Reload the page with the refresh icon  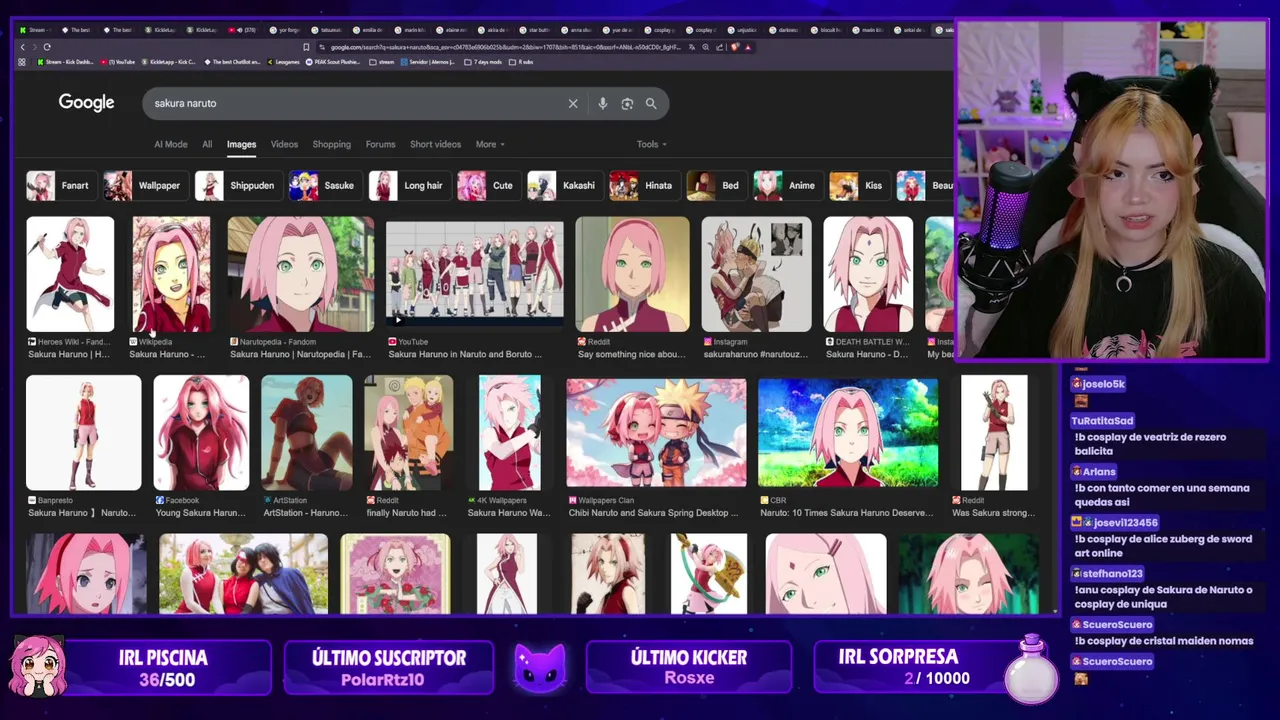click(x=47, y=47)
